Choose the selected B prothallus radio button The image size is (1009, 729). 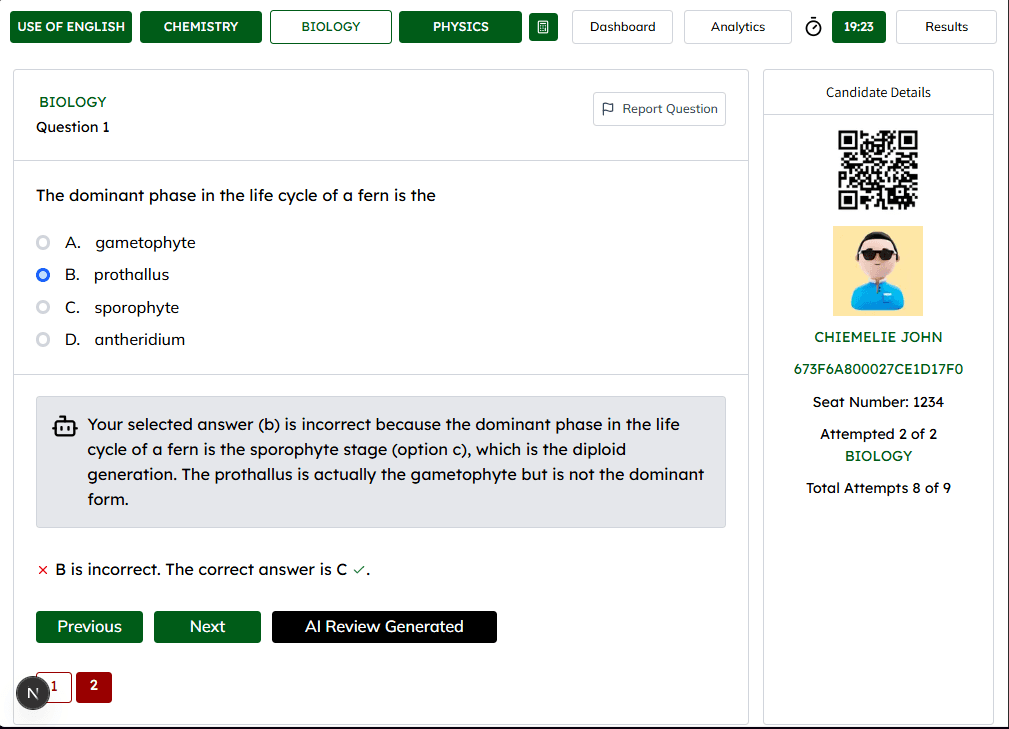coord(43,275)
